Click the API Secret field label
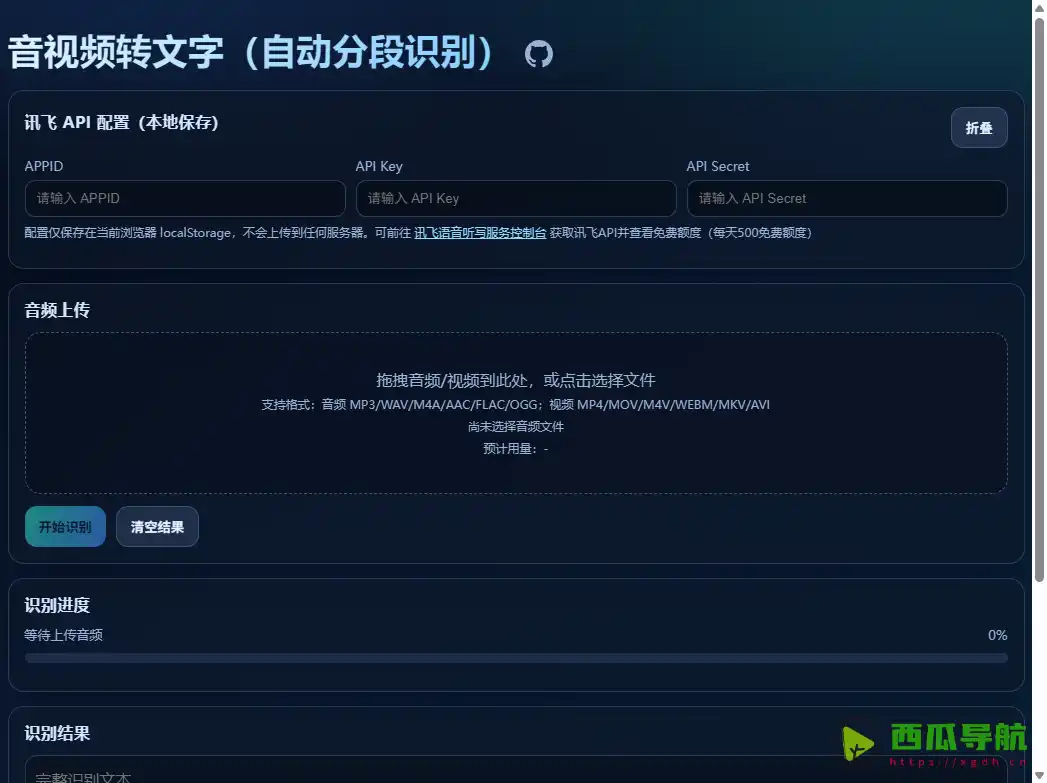Screen dimensions: 1047x783 pos(718,166)
